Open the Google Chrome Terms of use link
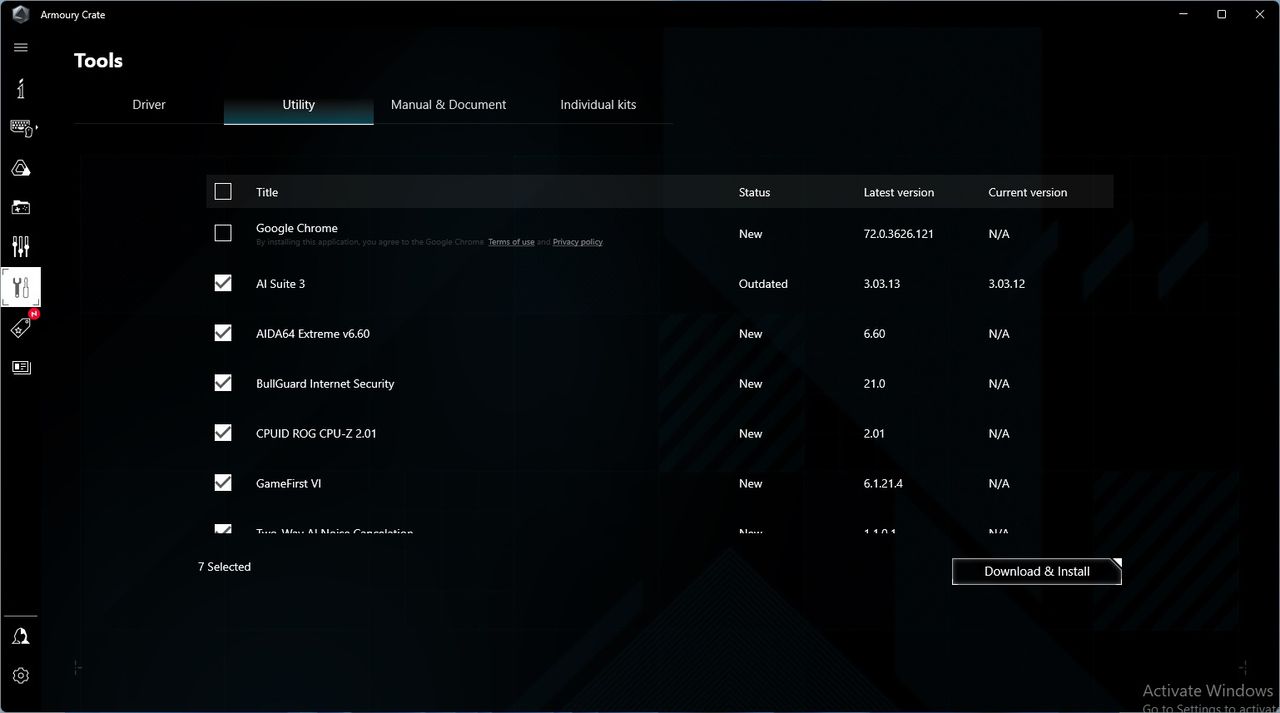Viewport: 1280px width, 713px height. (511, 242)
